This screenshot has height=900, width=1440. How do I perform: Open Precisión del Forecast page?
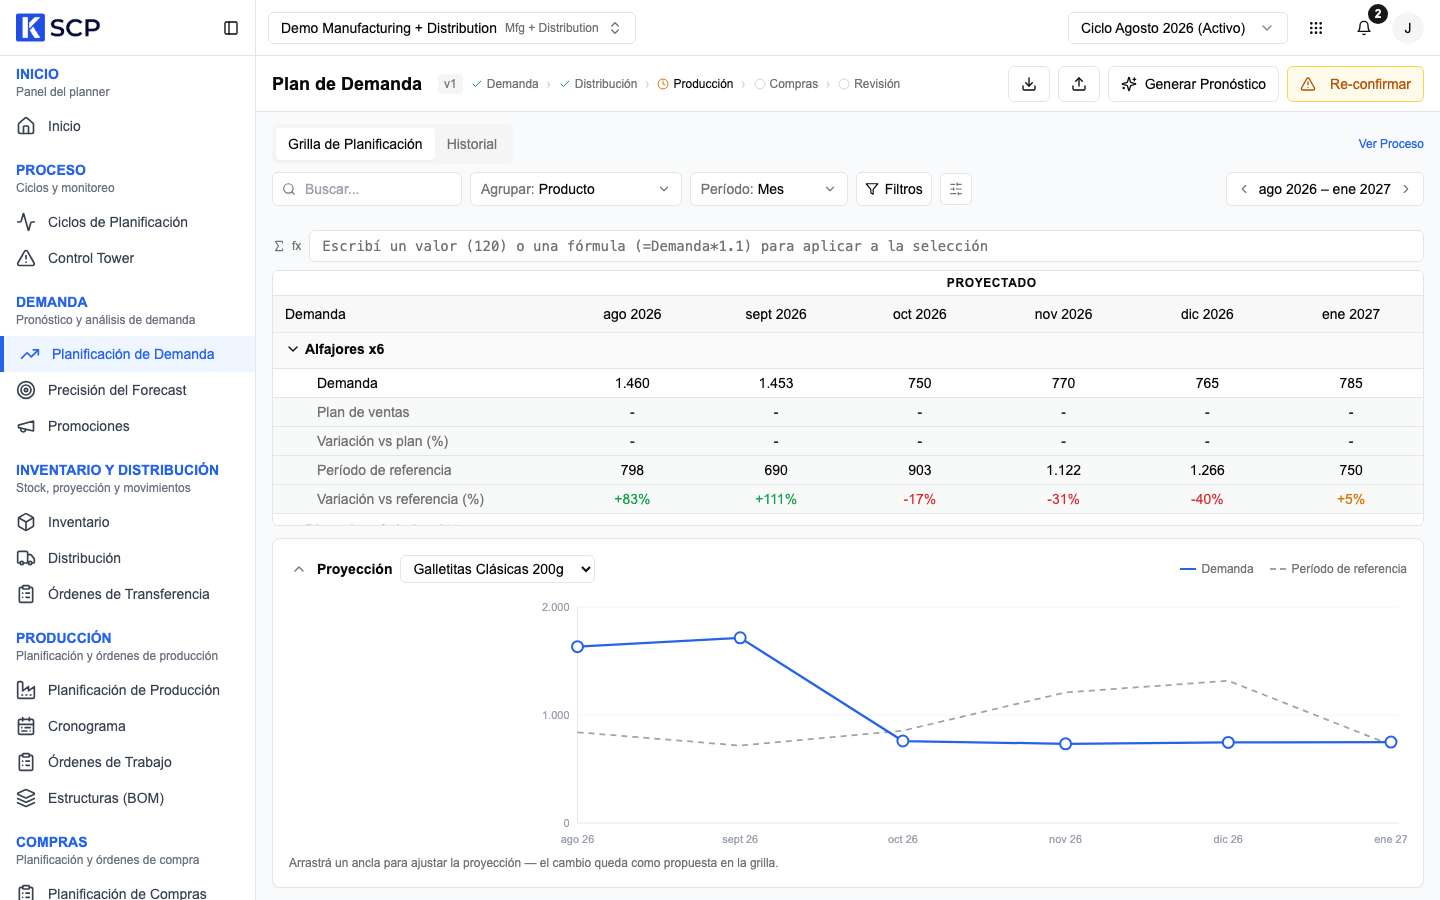(128, 390)
